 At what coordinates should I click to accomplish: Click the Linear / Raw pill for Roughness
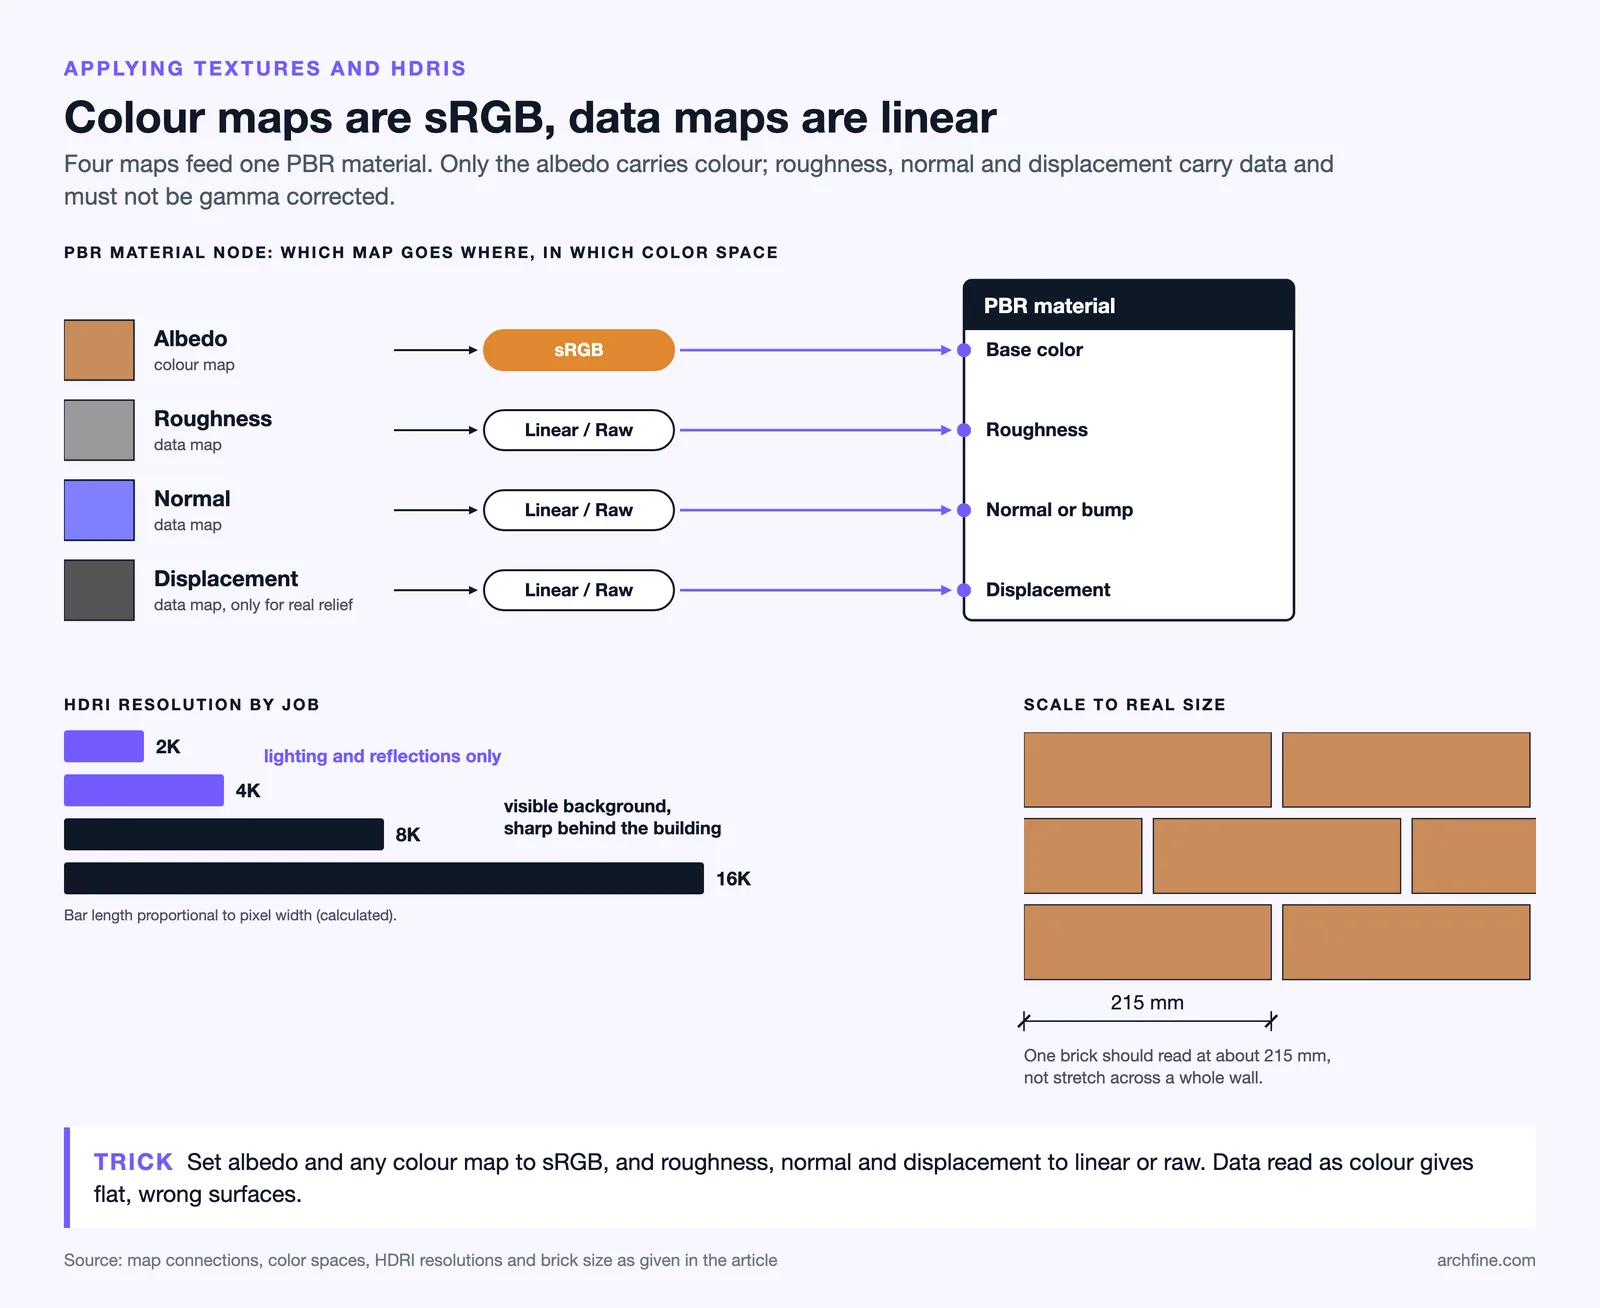tap(579, 430)
